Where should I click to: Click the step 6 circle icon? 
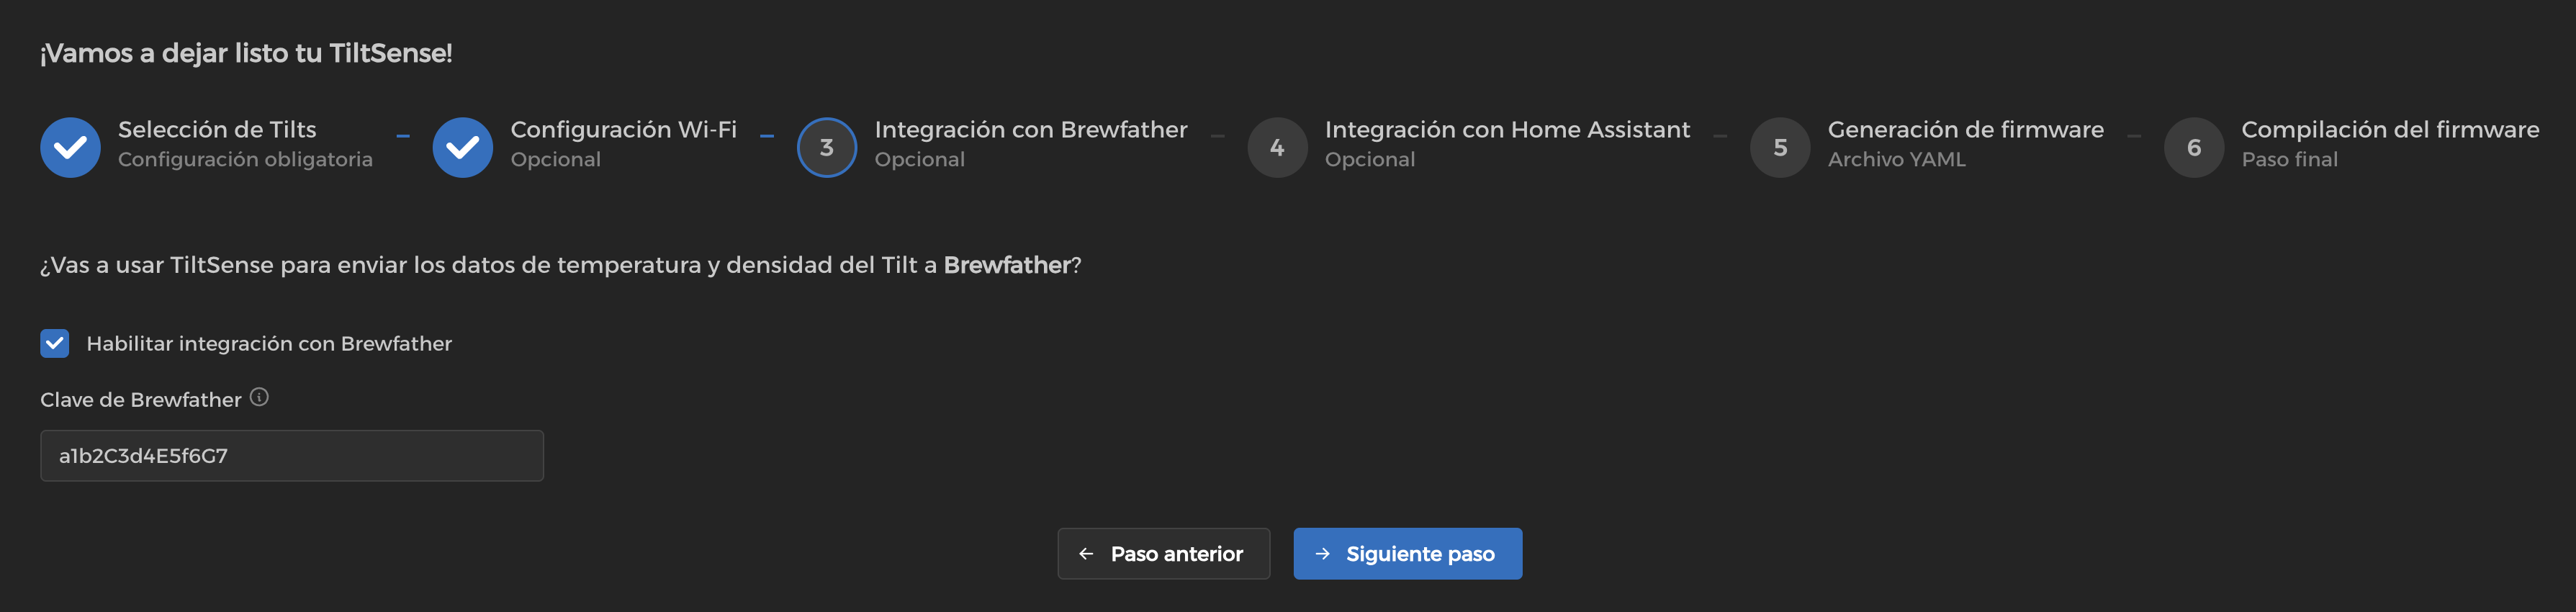(2194, 147)
